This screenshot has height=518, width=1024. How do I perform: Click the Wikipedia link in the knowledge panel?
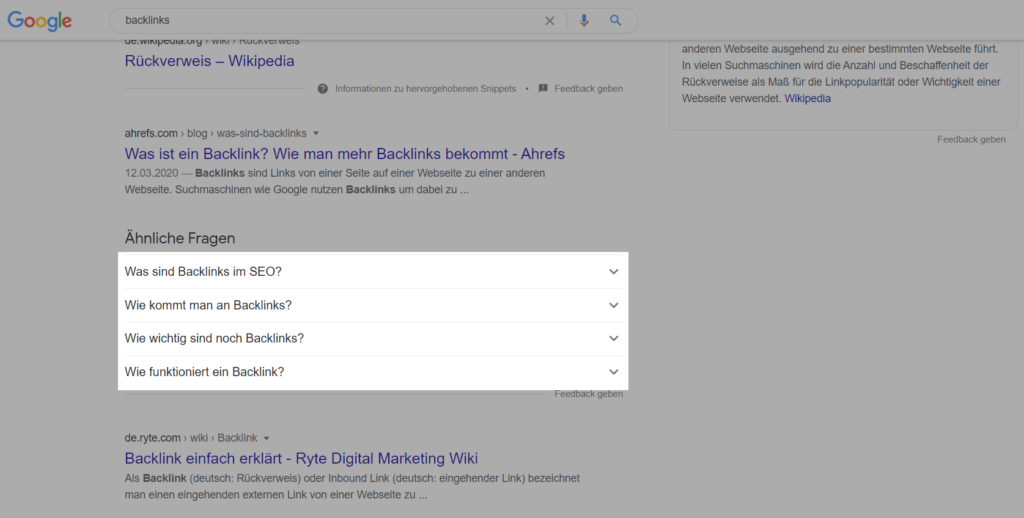coord(807,99)
